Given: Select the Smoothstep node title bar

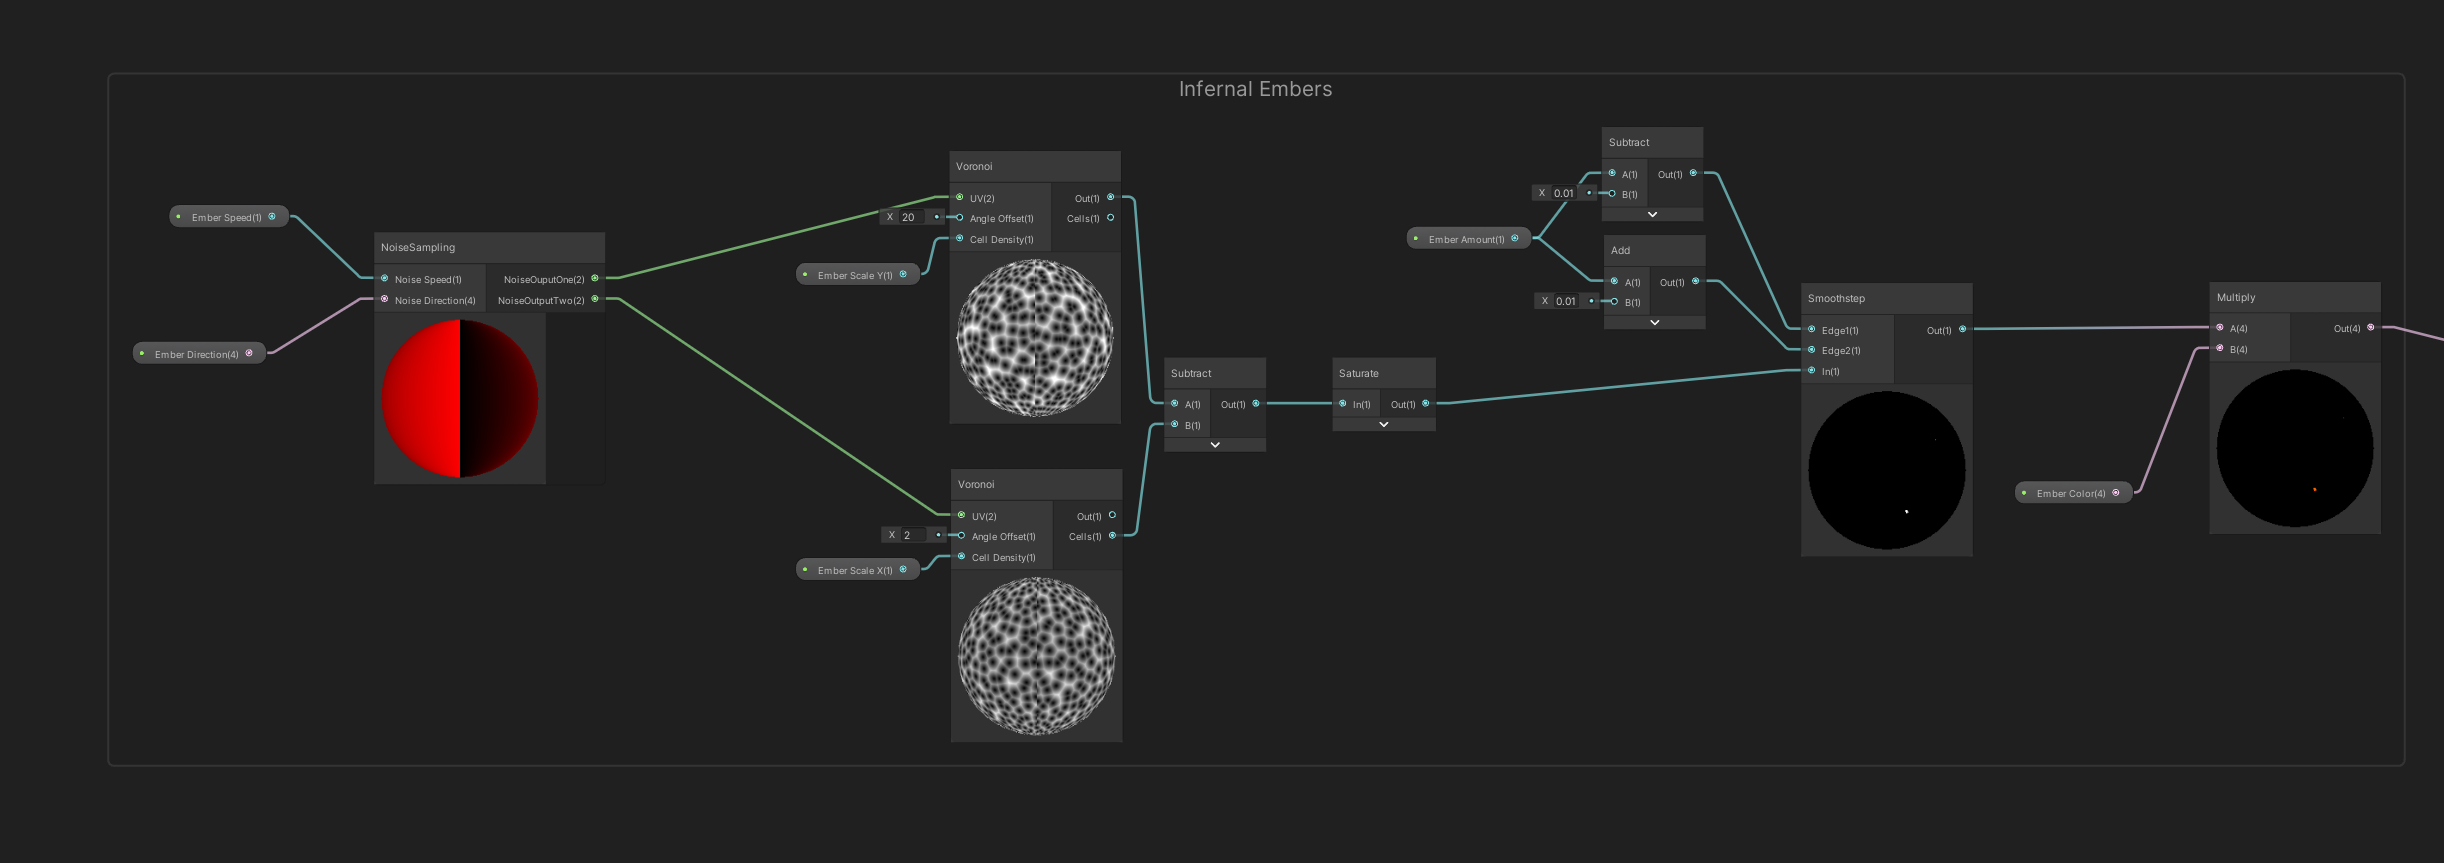Looking at the screenshot, I should click(1886, 298).
